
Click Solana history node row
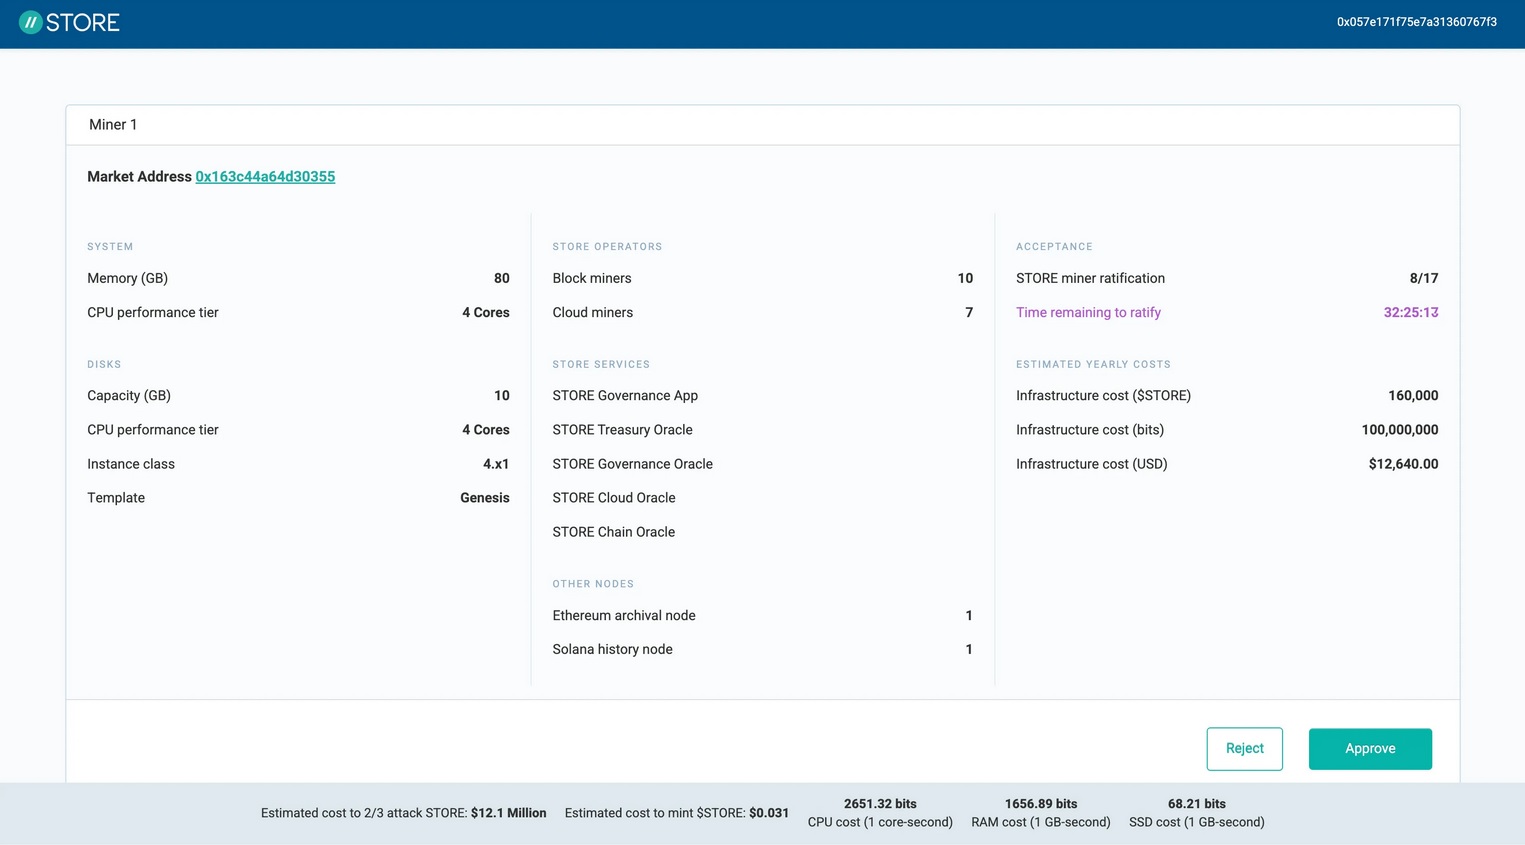[x=762, y=650]
